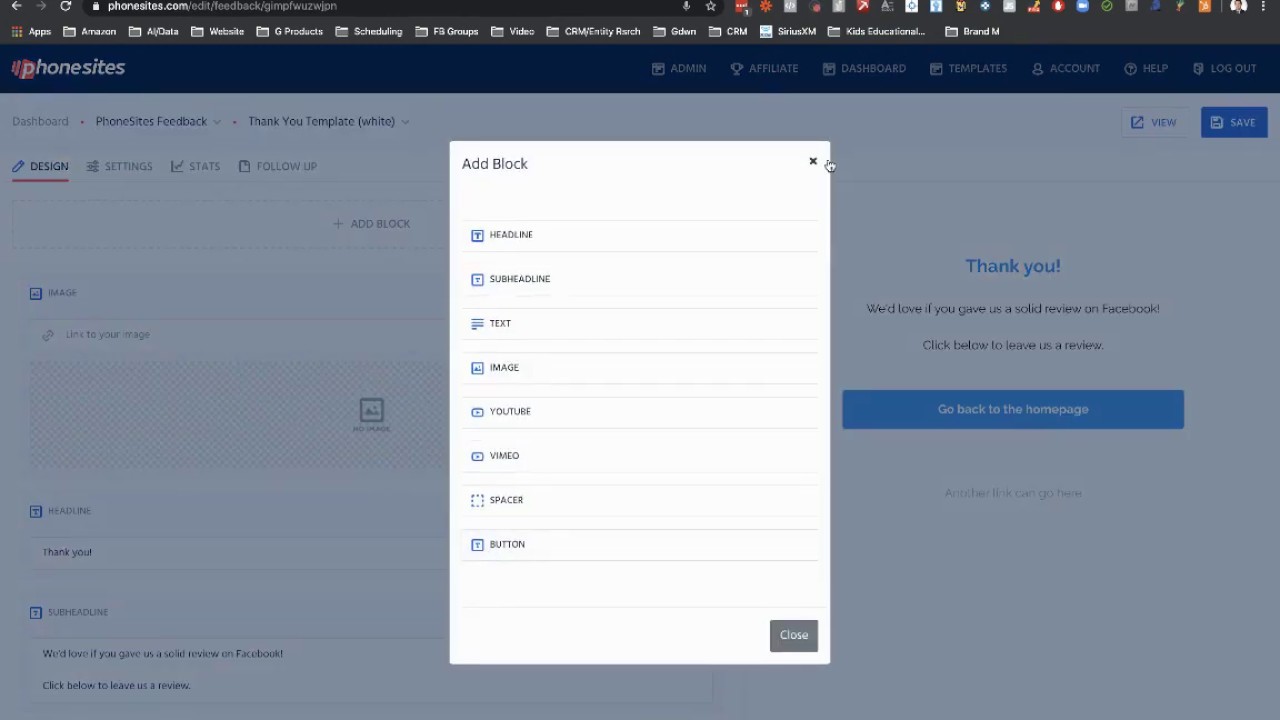Open the FB Groups bookmarks folder
1280x720 pixels.
click(446, 31)
